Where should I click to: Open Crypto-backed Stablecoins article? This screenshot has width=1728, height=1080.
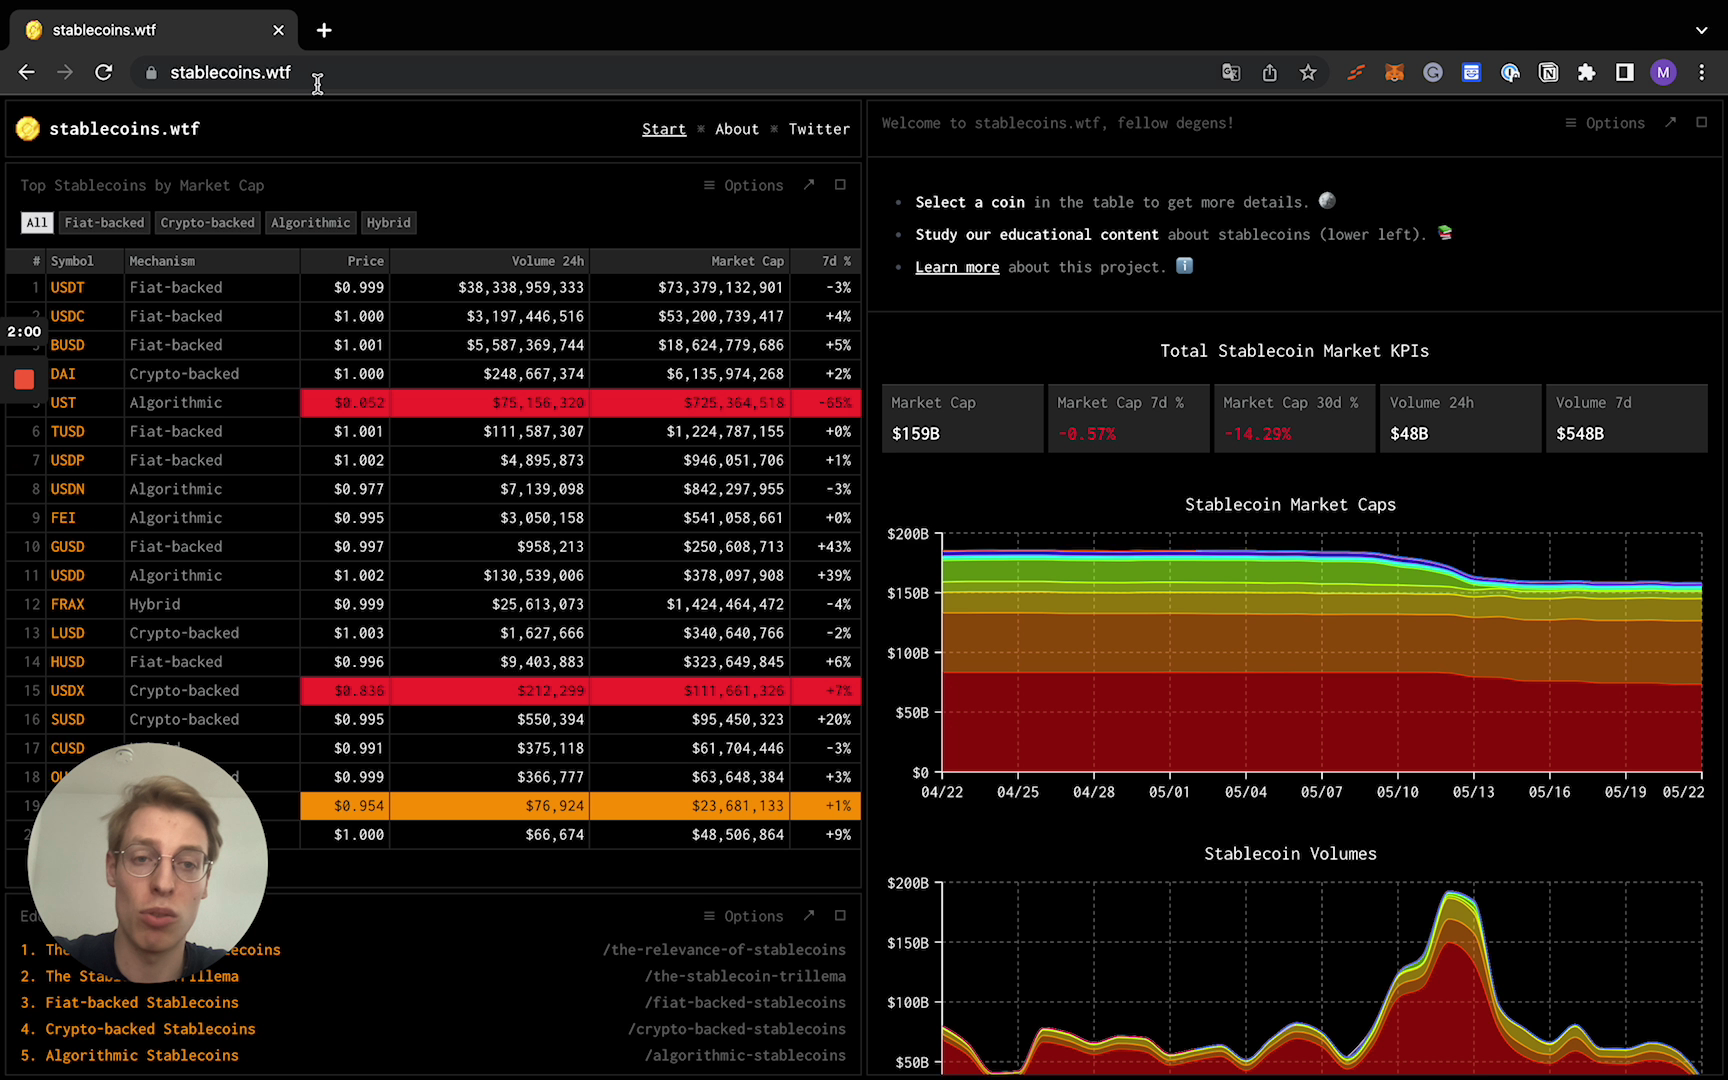(x=150, y=1028)
